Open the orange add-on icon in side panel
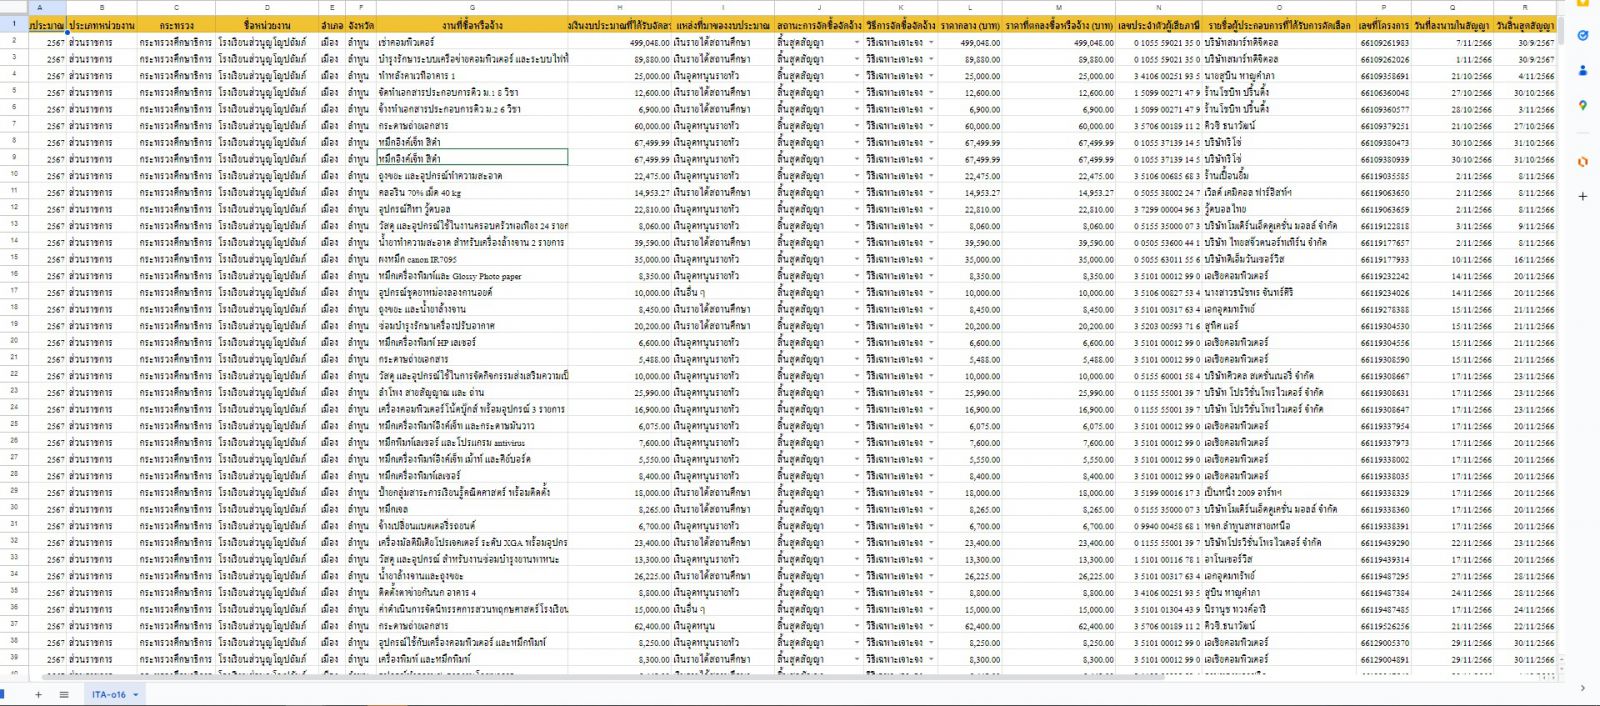1600x706 pixels. tap(1582, 161)
